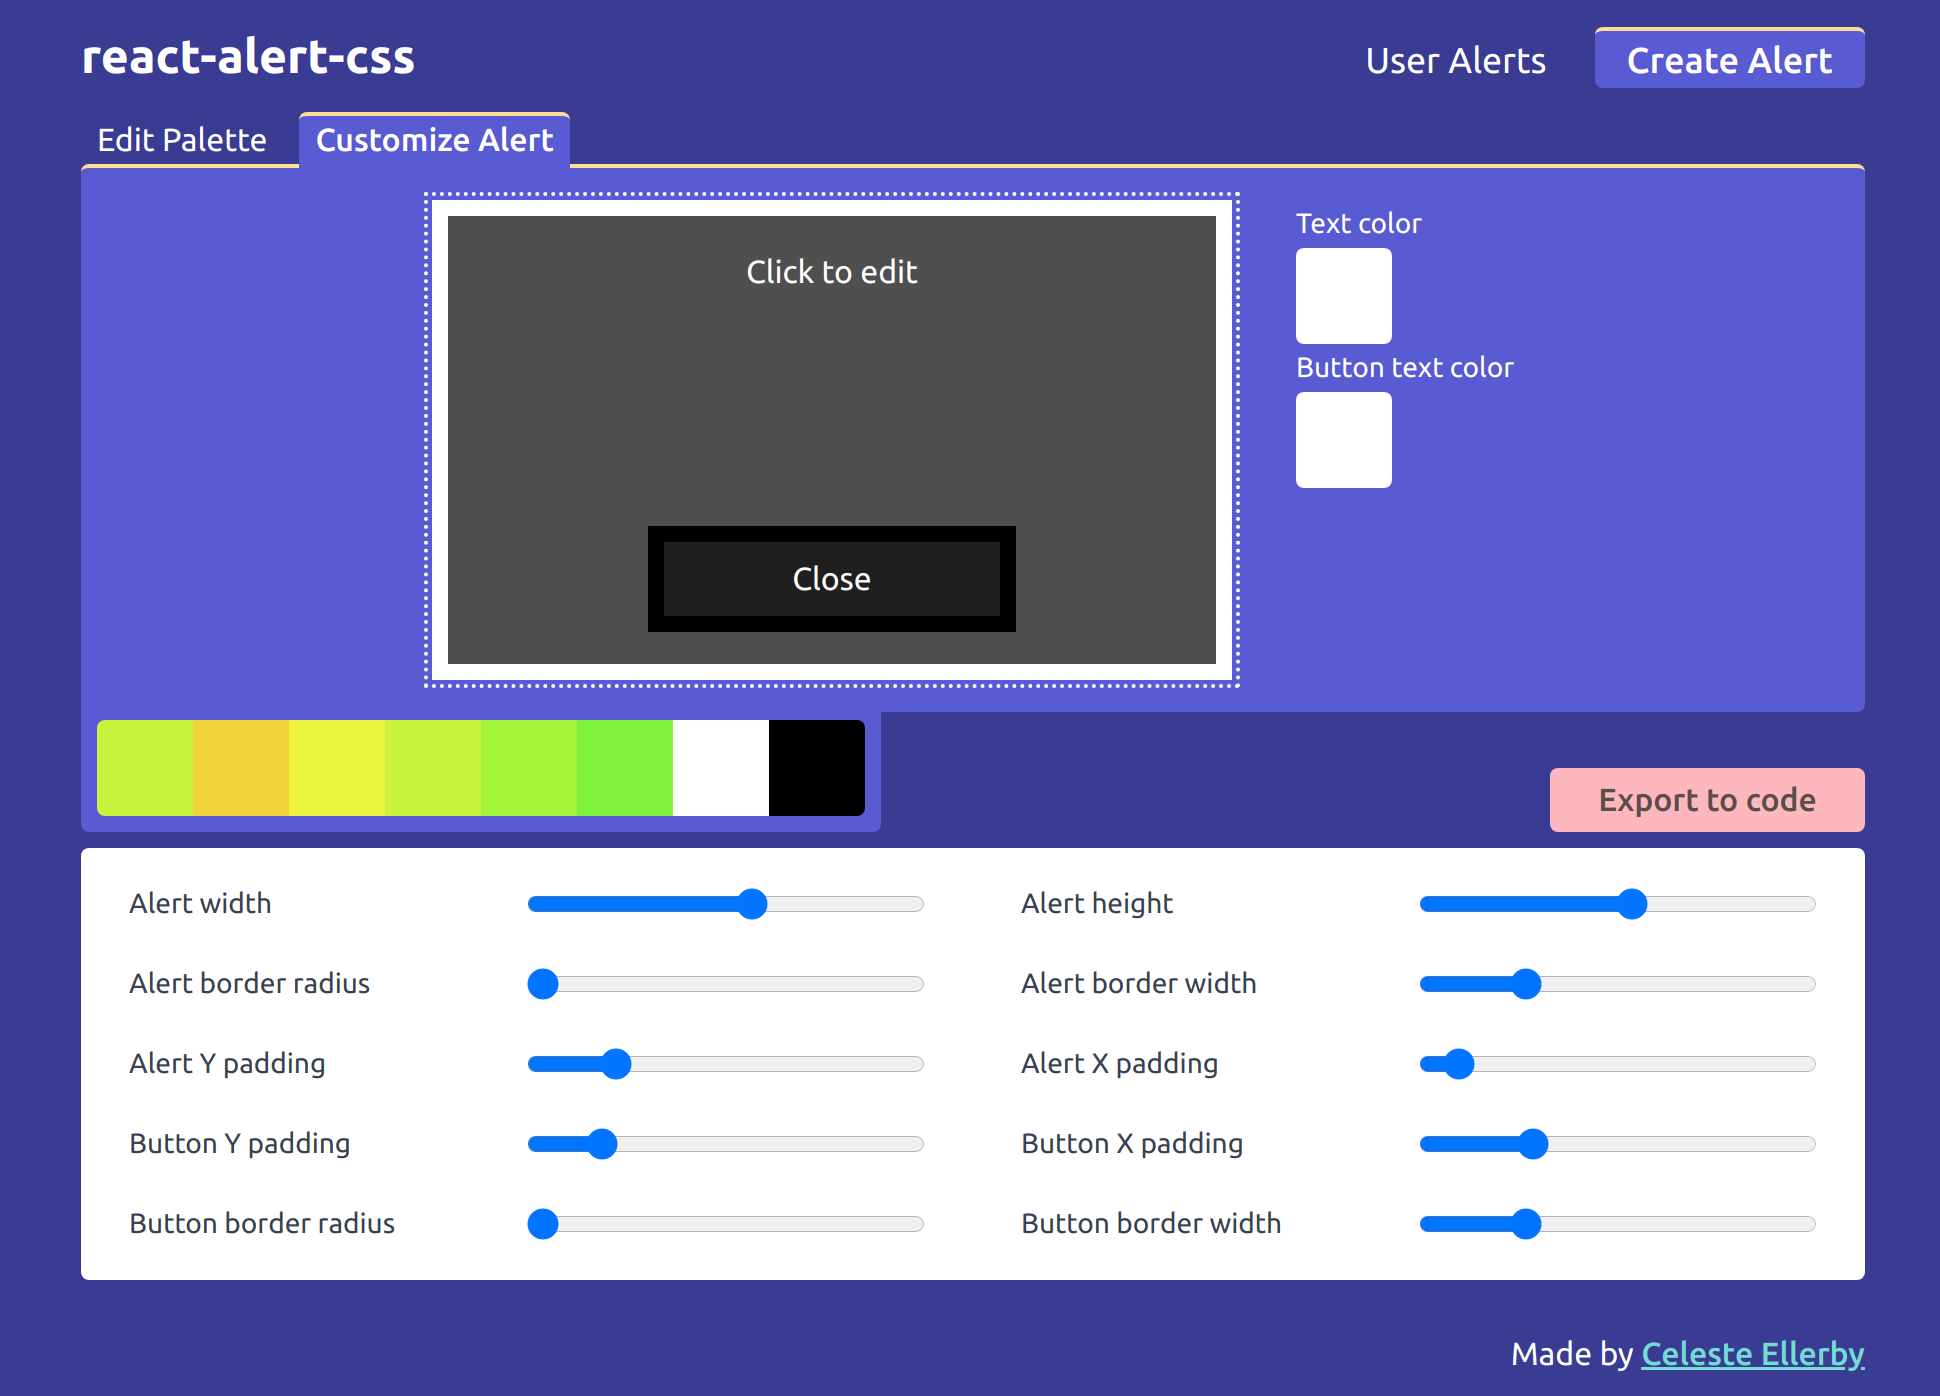1940x1396 pixels.
Task: Click the Alert width slider handle
Action: point(752,904)
